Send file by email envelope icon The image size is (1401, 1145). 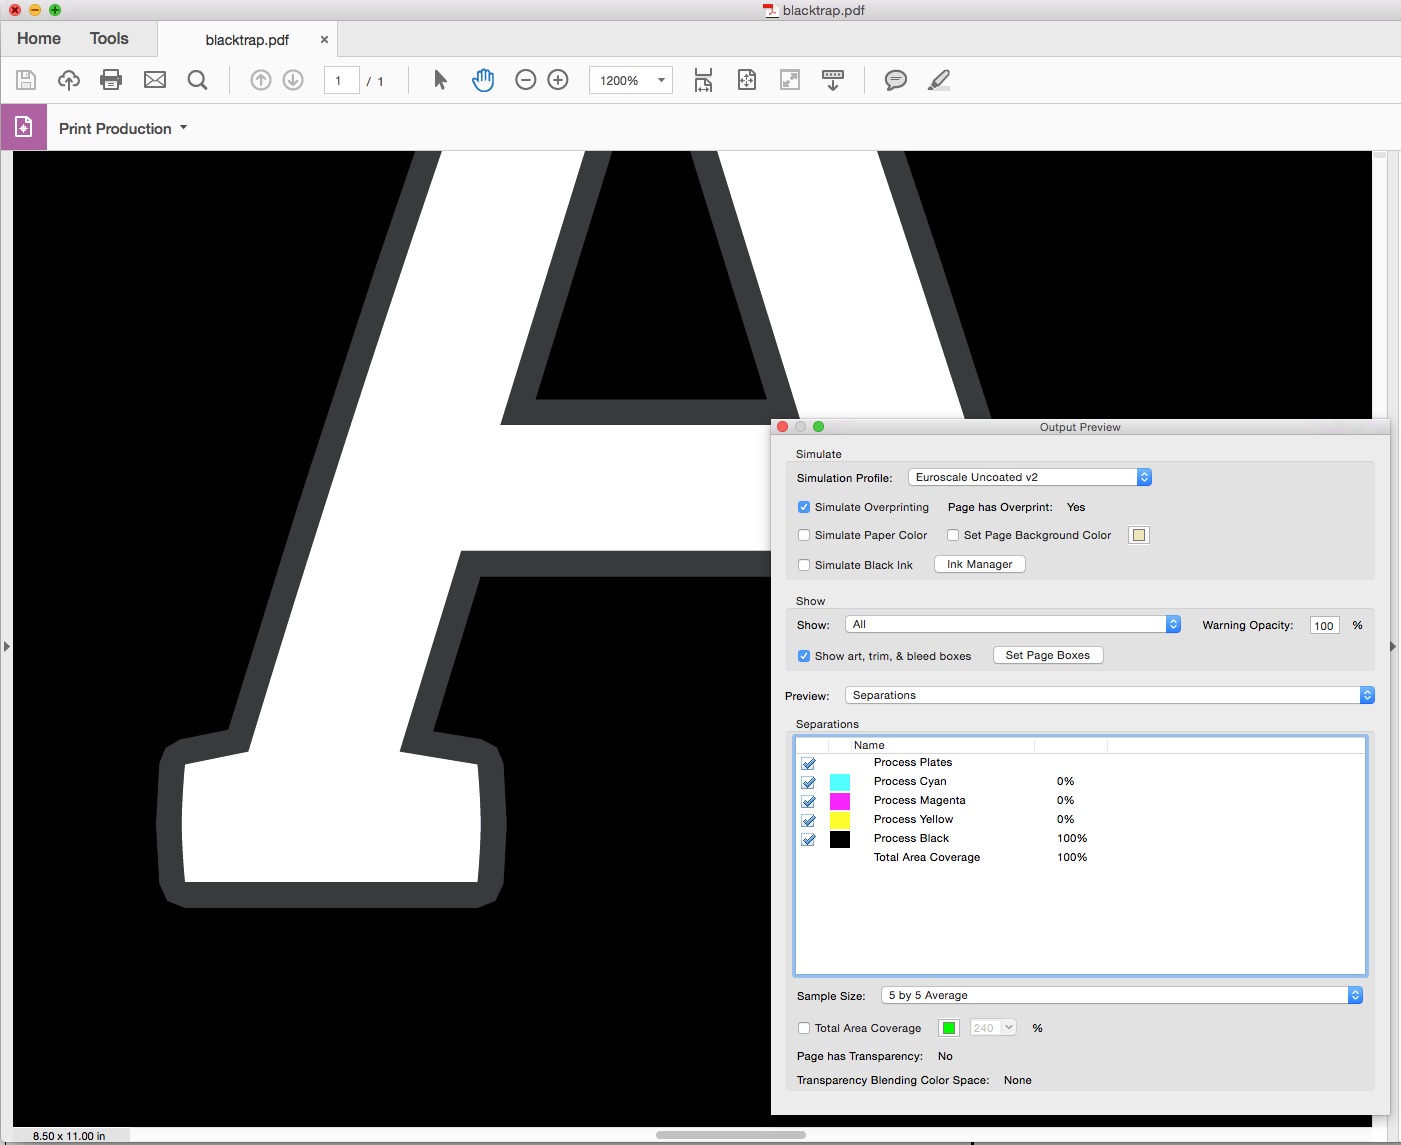click(155, 80)
